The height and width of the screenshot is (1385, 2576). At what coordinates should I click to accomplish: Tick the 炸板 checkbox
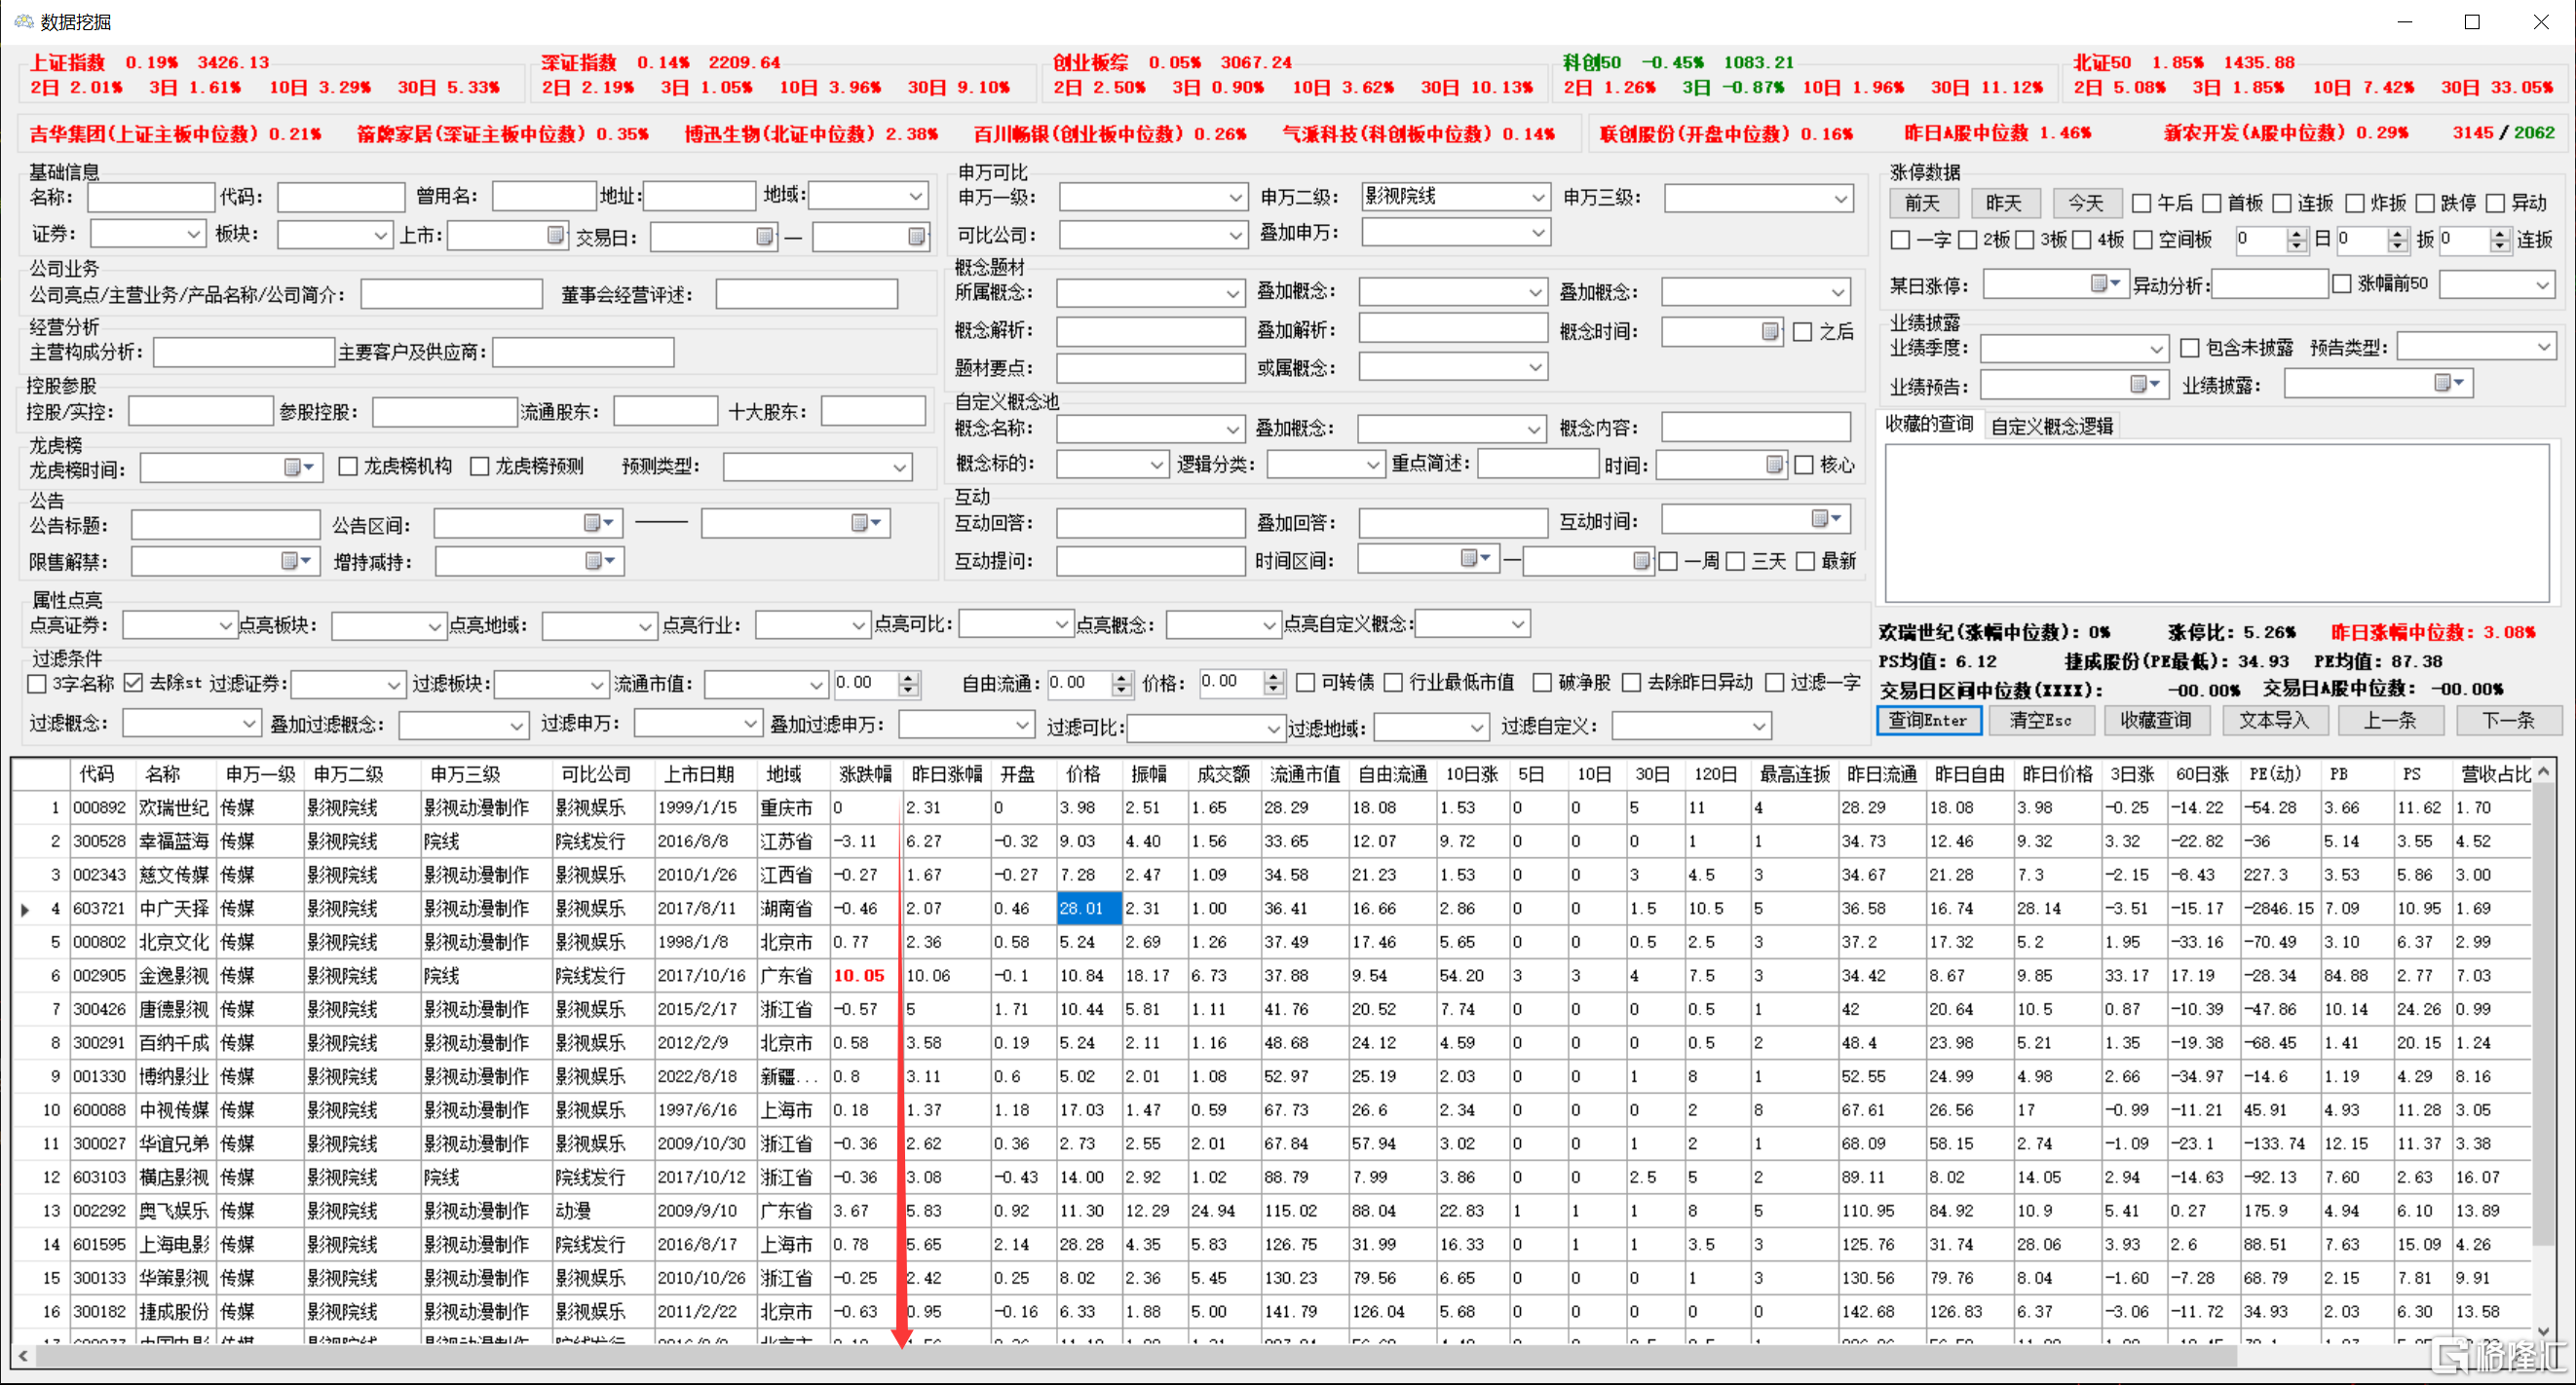[x=2354, y=203]
